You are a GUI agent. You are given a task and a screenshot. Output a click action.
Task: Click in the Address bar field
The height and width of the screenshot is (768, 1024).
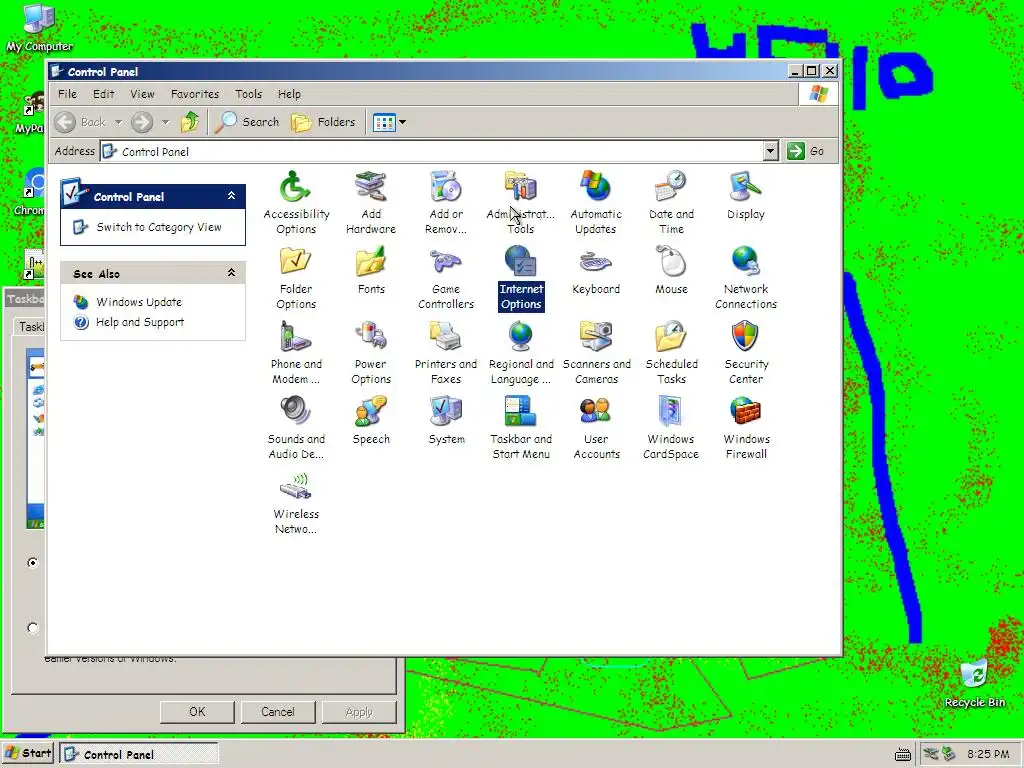(432, 152)
